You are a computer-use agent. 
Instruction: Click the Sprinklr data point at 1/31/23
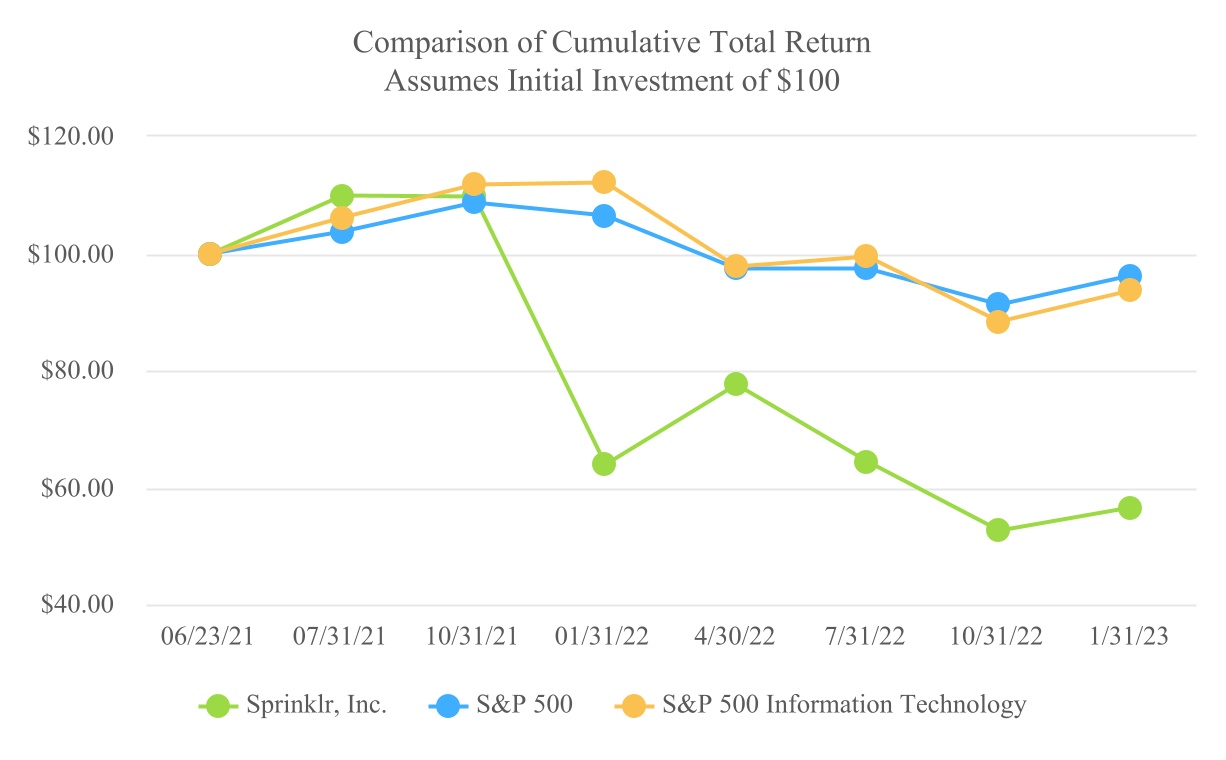(x=1130, y=508)
